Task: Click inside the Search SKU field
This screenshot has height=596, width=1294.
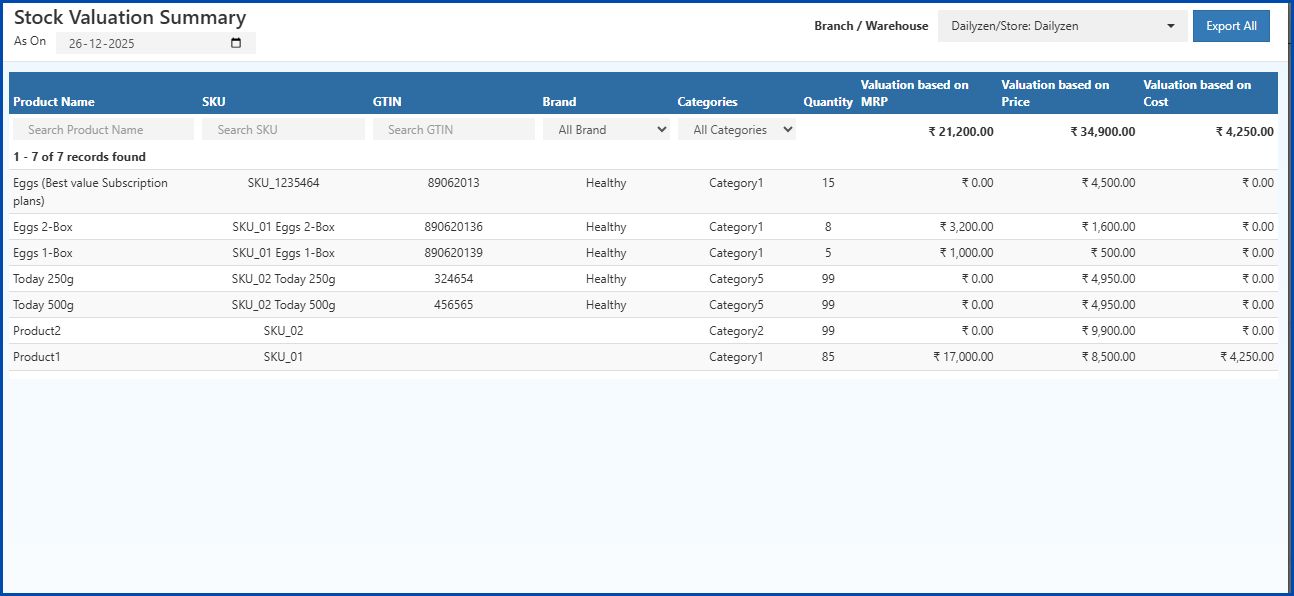Action: pos(283,129)
